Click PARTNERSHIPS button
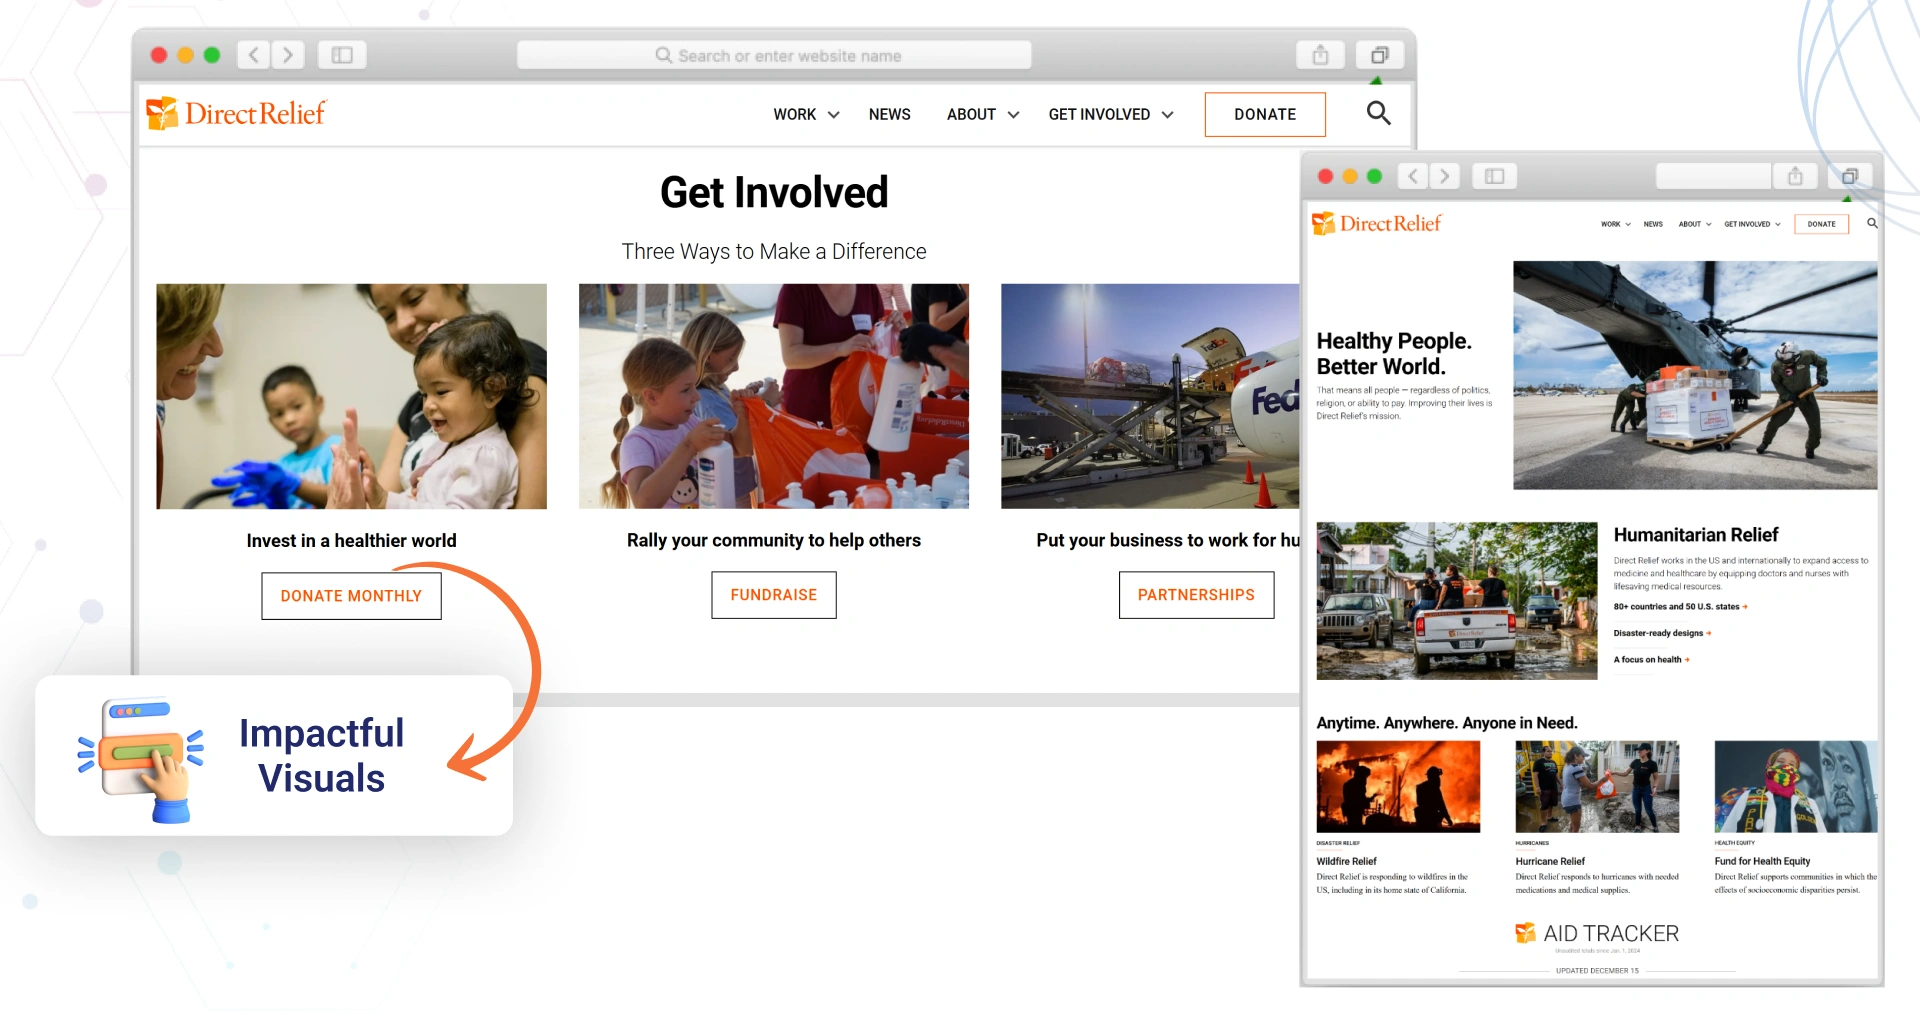The width and height of the screenshot is (1920, 1014). tap(1196, 595)
